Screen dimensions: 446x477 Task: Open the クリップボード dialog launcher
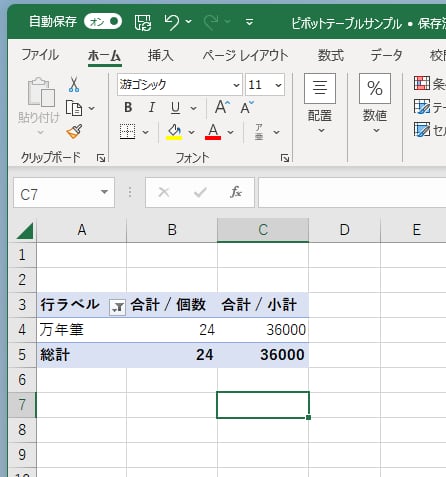point(101,158)
